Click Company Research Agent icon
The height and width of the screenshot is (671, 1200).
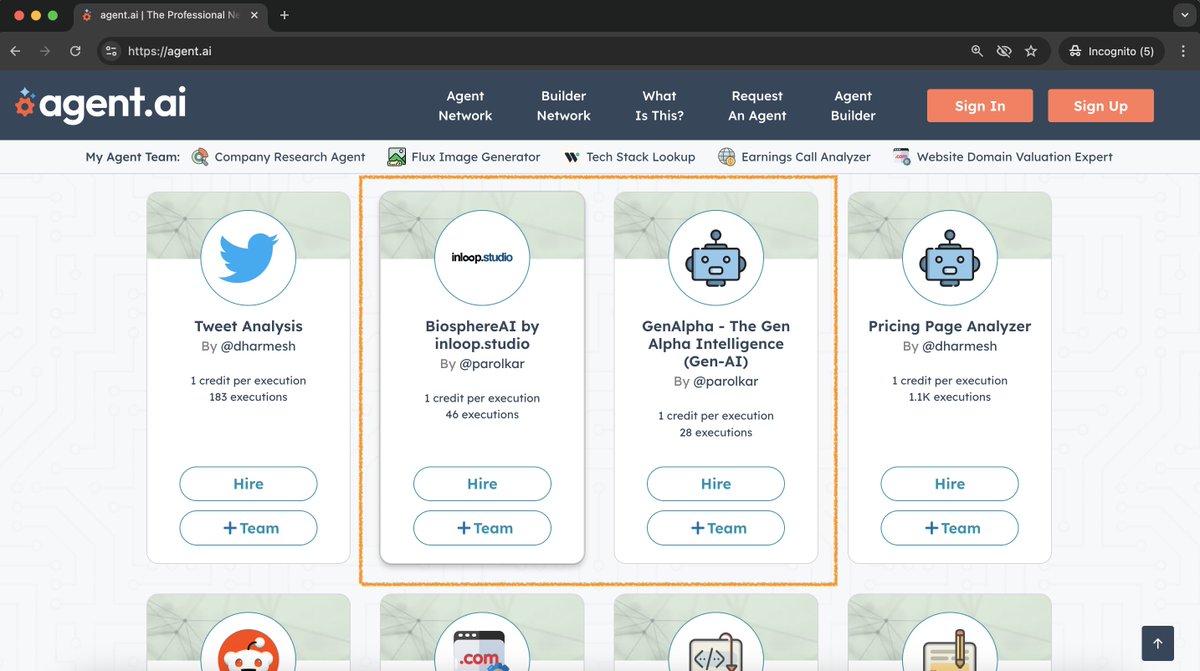[x=200, y=157]
